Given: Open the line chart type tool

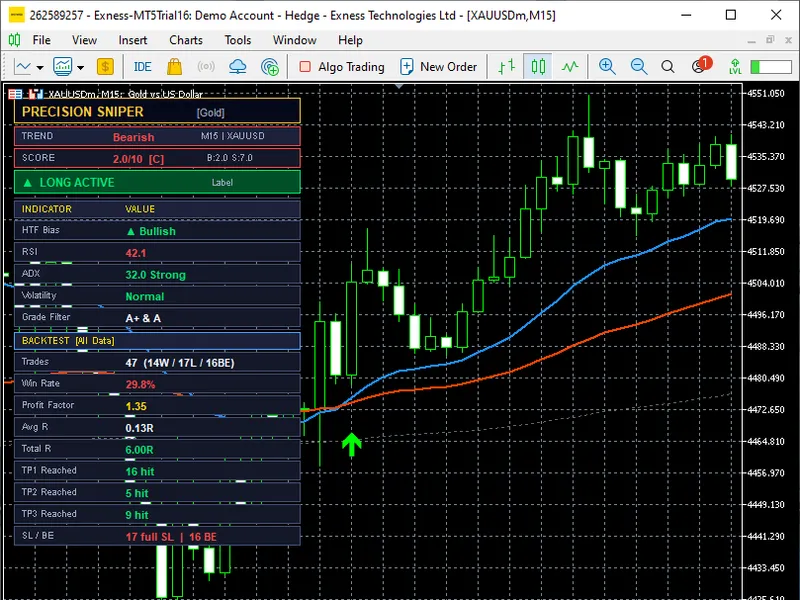Looking at the screenshot, I should [23, 67].
